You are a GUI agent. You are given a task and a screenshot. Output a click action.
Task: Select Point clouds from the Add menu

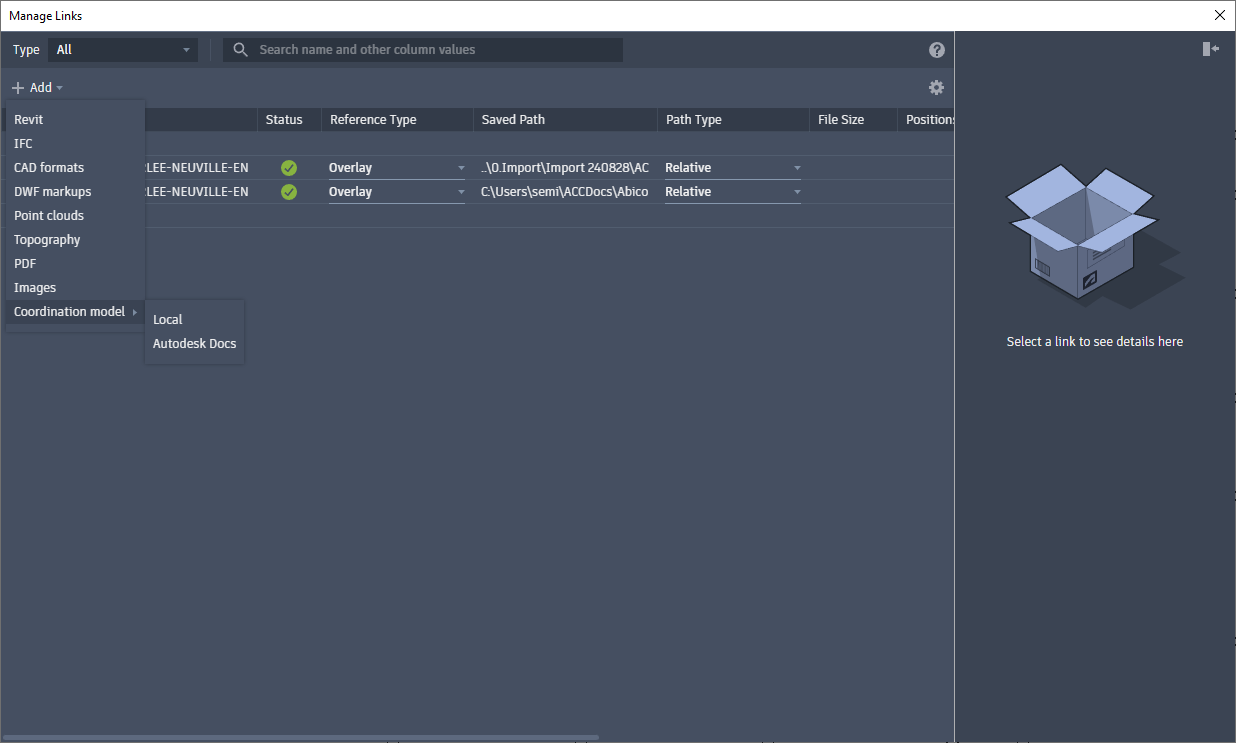pyautogui.click(x=48, y=215)
